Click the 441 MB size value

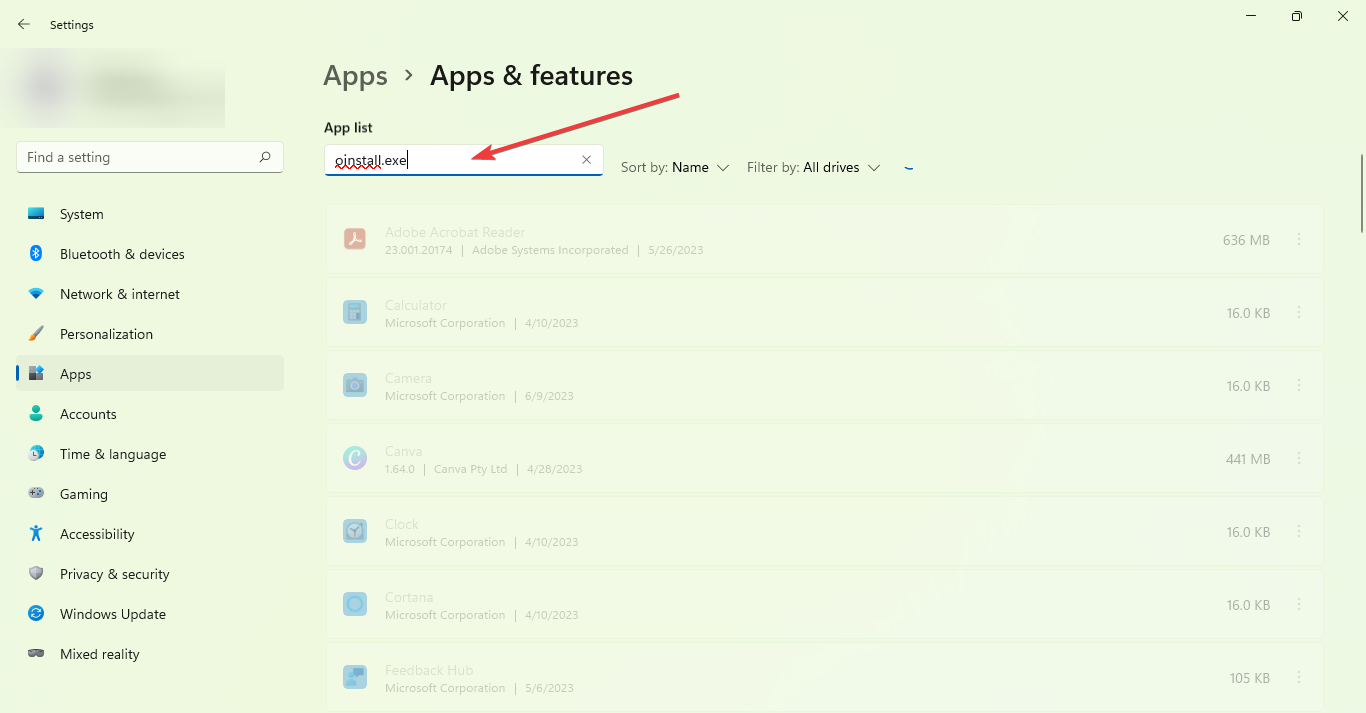point(1248,459)
